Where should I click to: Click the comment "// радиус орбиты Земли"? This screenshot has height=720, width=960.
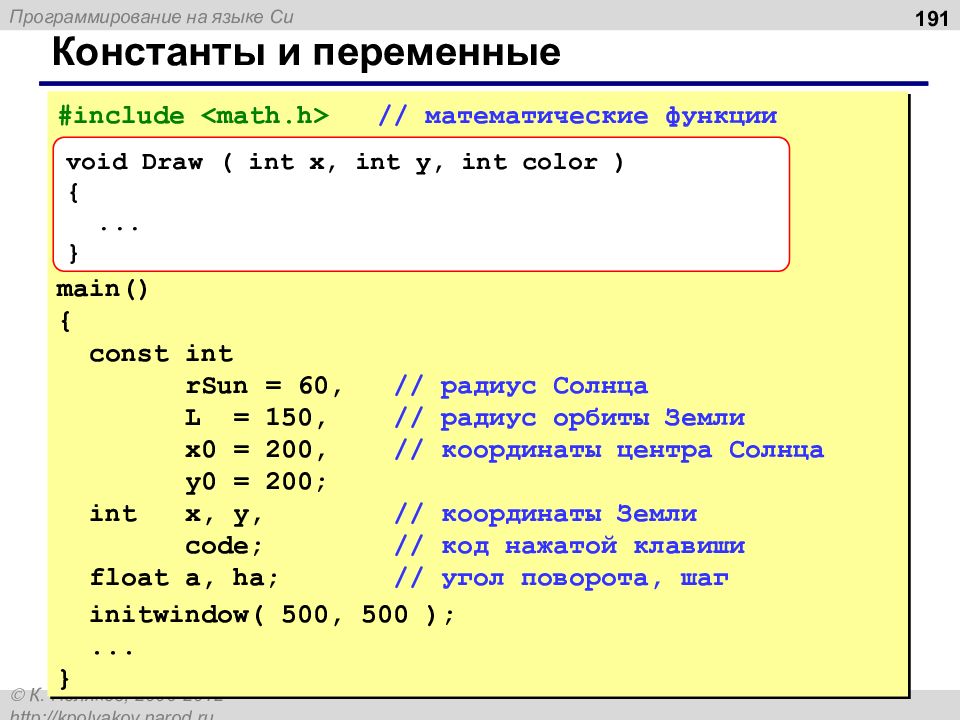570,418
